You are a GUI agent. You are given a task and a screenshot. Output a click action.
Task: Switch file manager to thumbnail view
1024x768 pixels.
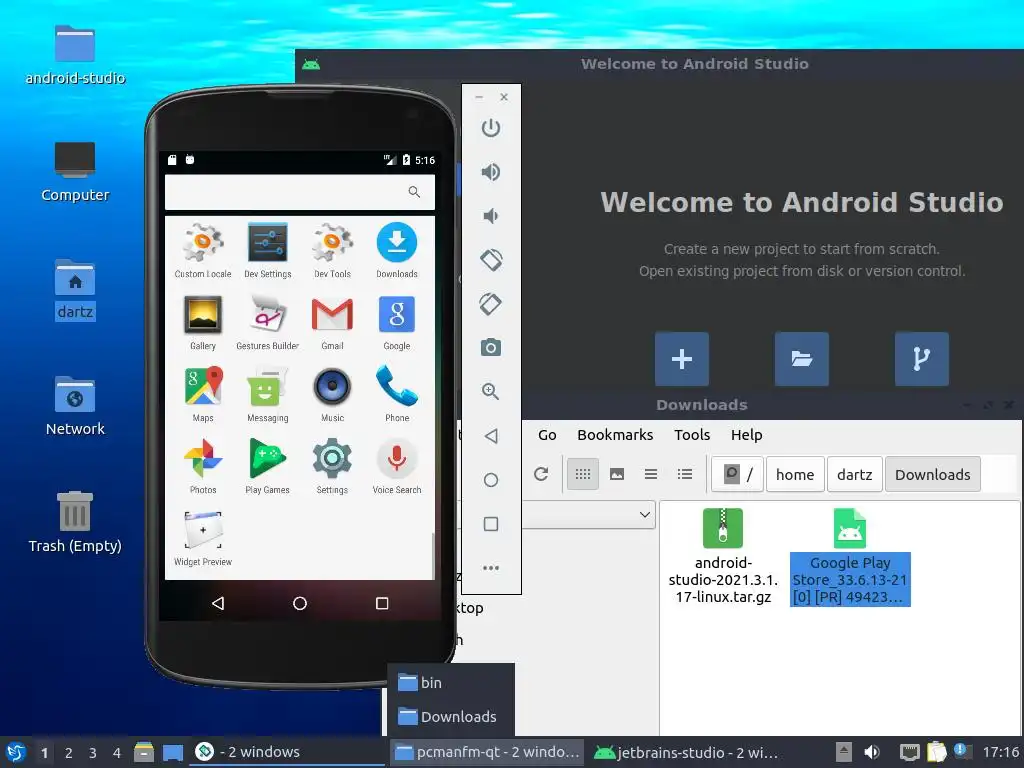616,474
